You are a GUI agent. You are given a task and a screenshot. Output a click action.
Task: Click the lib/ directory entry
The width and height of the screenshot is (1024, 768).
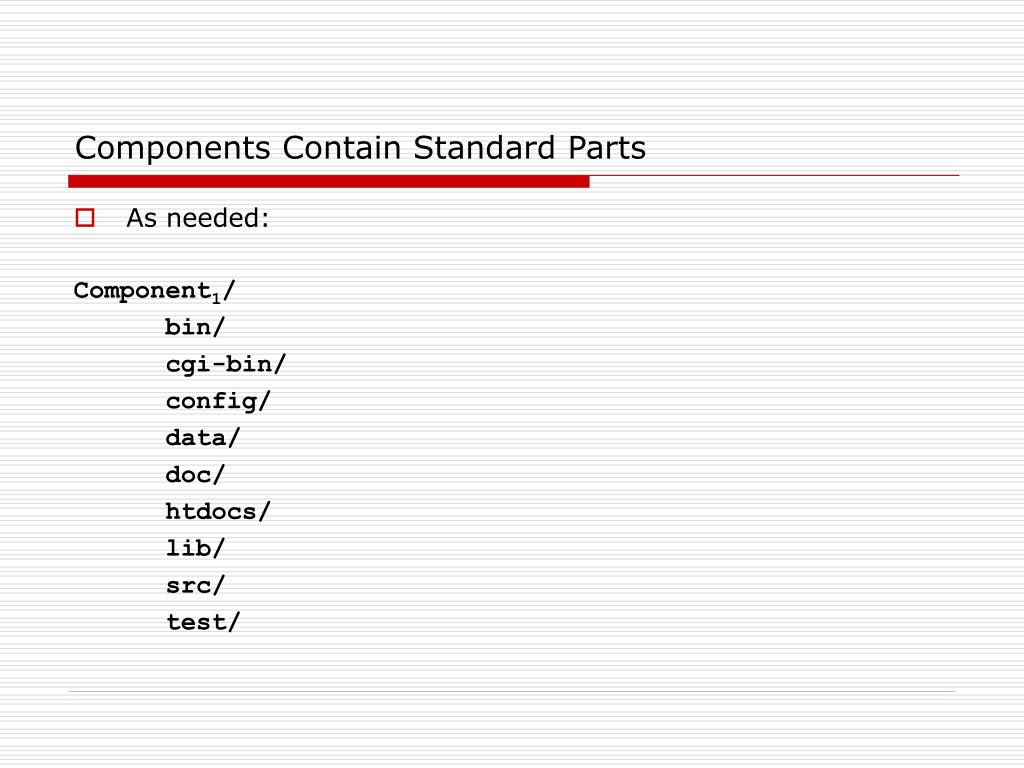tap(195, 548)
